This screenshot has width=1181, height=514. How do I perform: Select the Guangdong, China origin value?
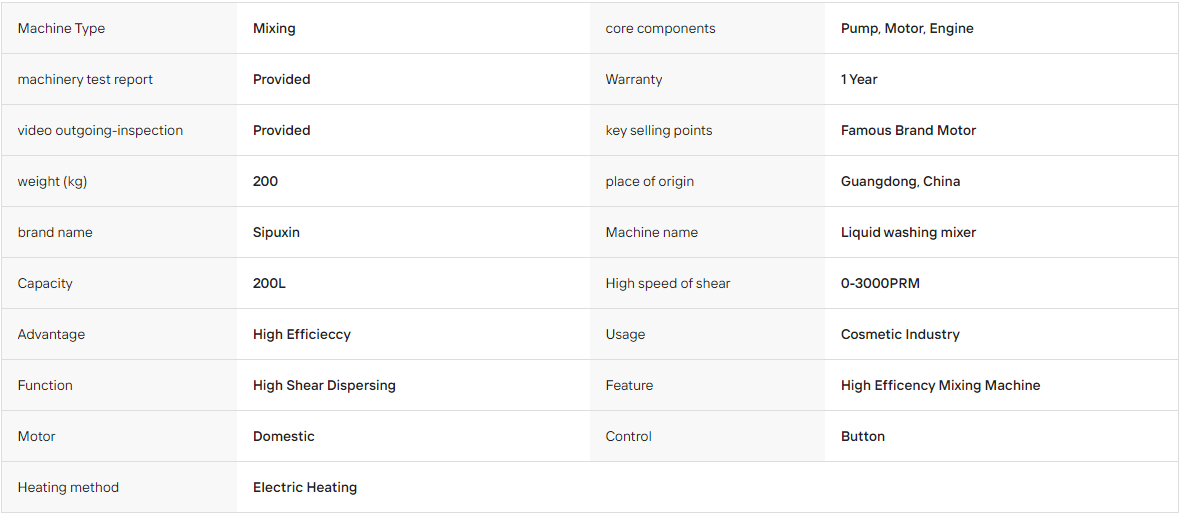[900, 182]
